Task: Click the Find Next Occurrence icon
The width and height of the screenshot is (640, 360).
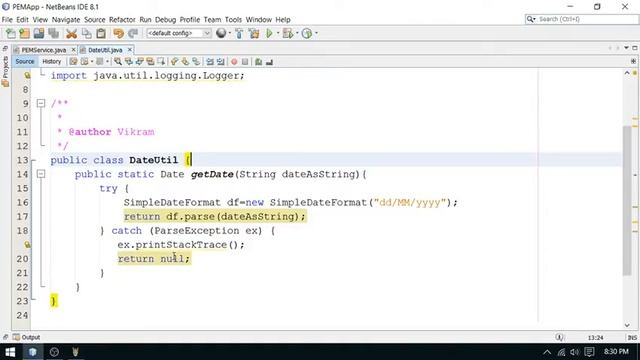Action: (x=140, y=62)
